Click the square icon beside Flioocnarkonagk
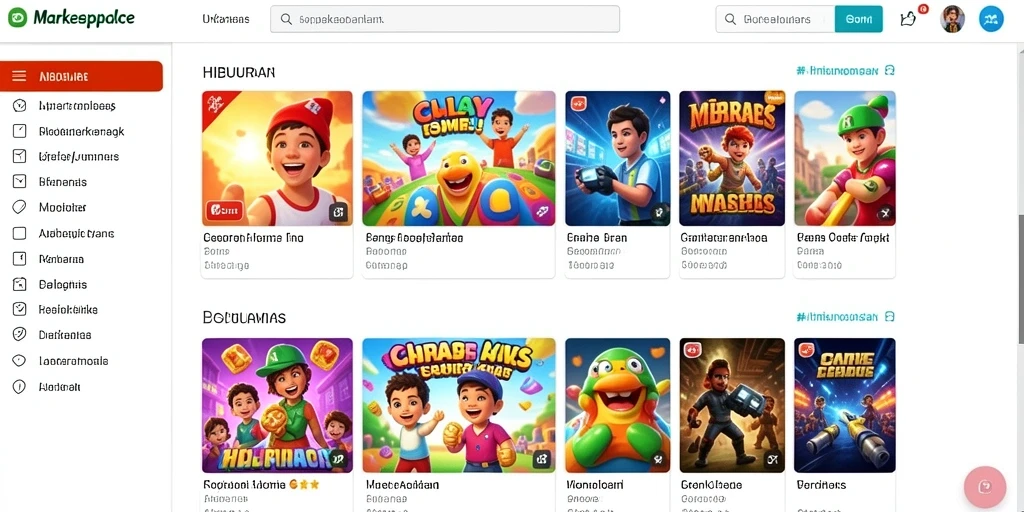This screenshot has height=512, width=1024. click(x=20, y=131)
